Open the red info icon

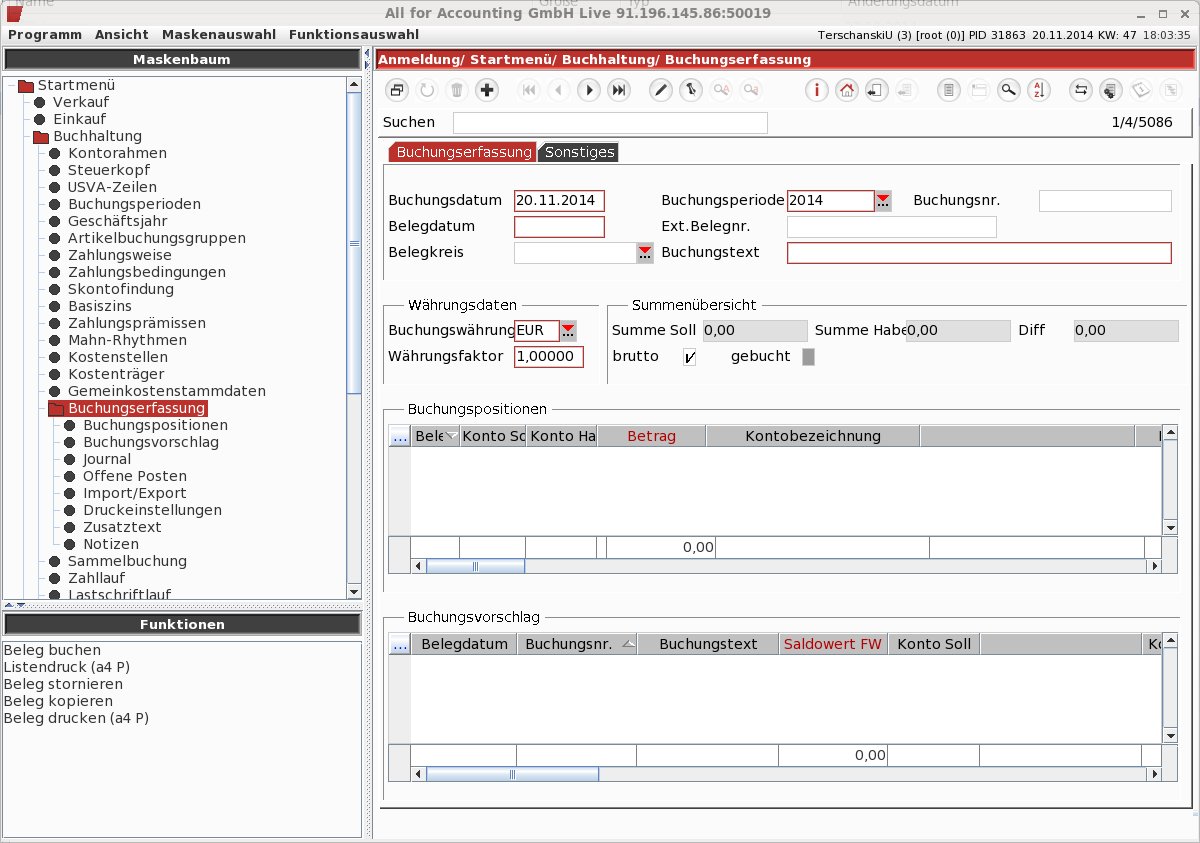point(817,90)
